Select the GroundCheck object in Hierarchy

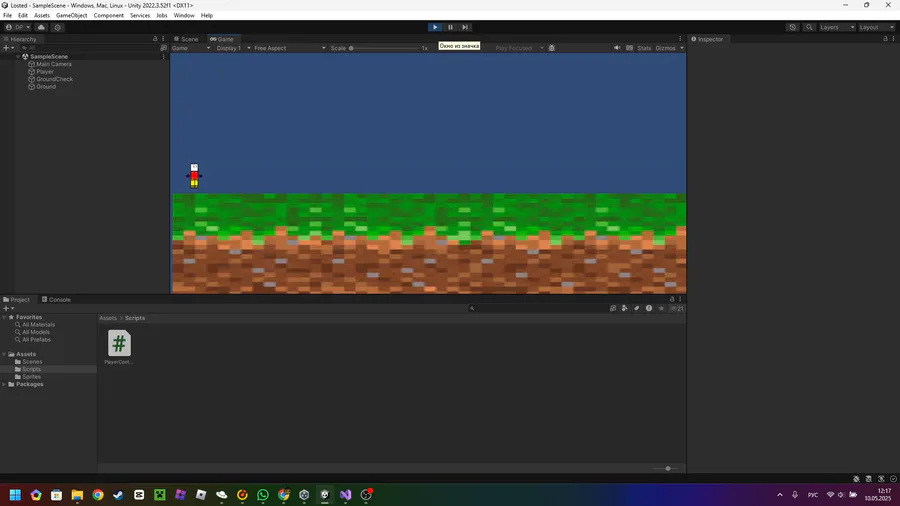[x=55, y=79]
